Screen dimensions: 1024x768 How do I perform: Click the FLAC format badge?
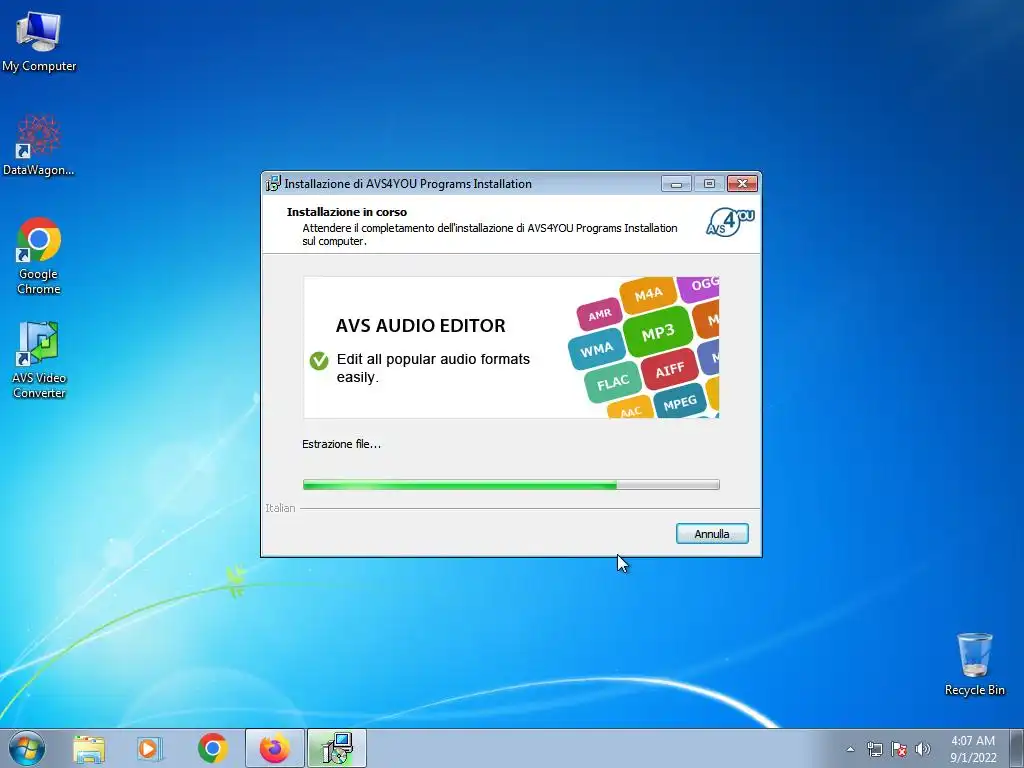tap(613, 382)
